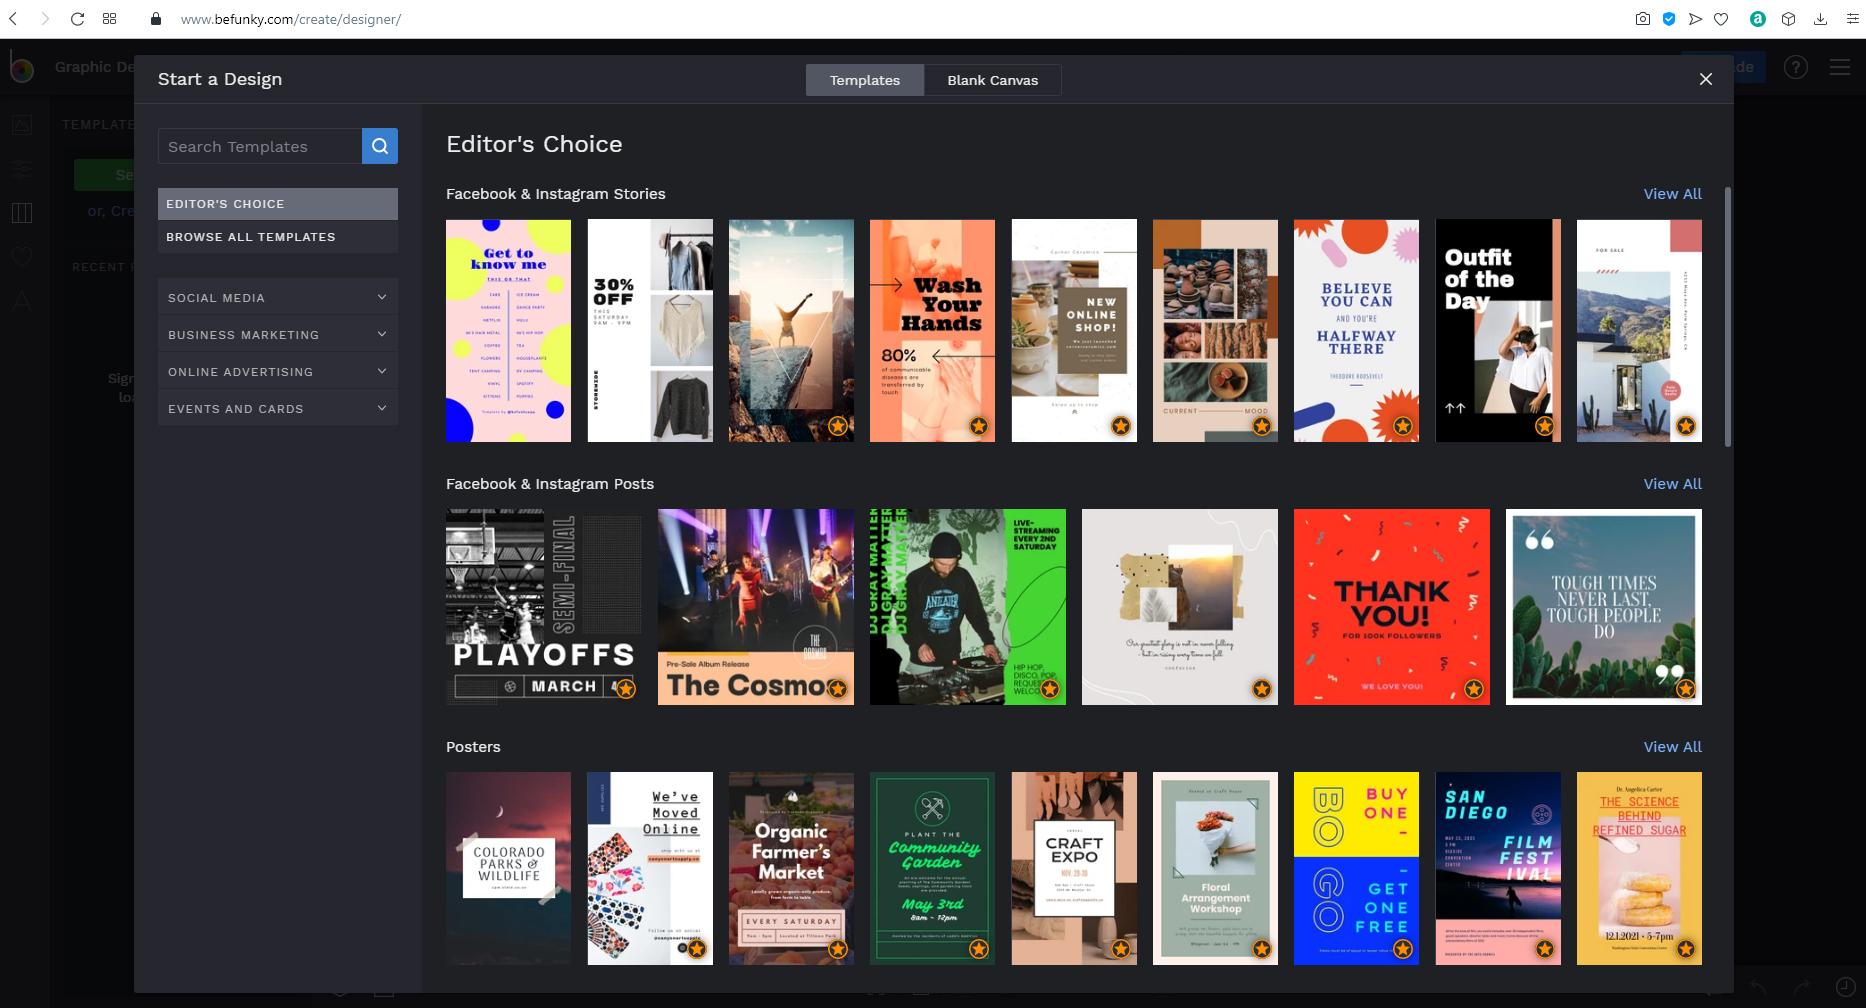The height and width of the screenshot is (1008, 1866).
Task: Expand the Events and Cards category
Action: pyautogui.click(x=277, y=408)
